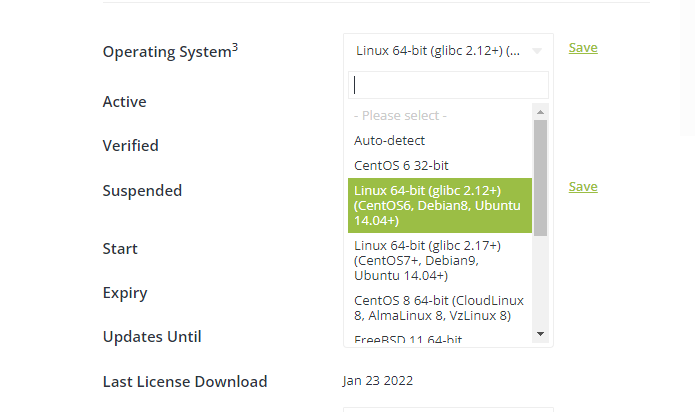
Task: Click the Jan 23 2022 download date
Action: [x=378, y=380]
